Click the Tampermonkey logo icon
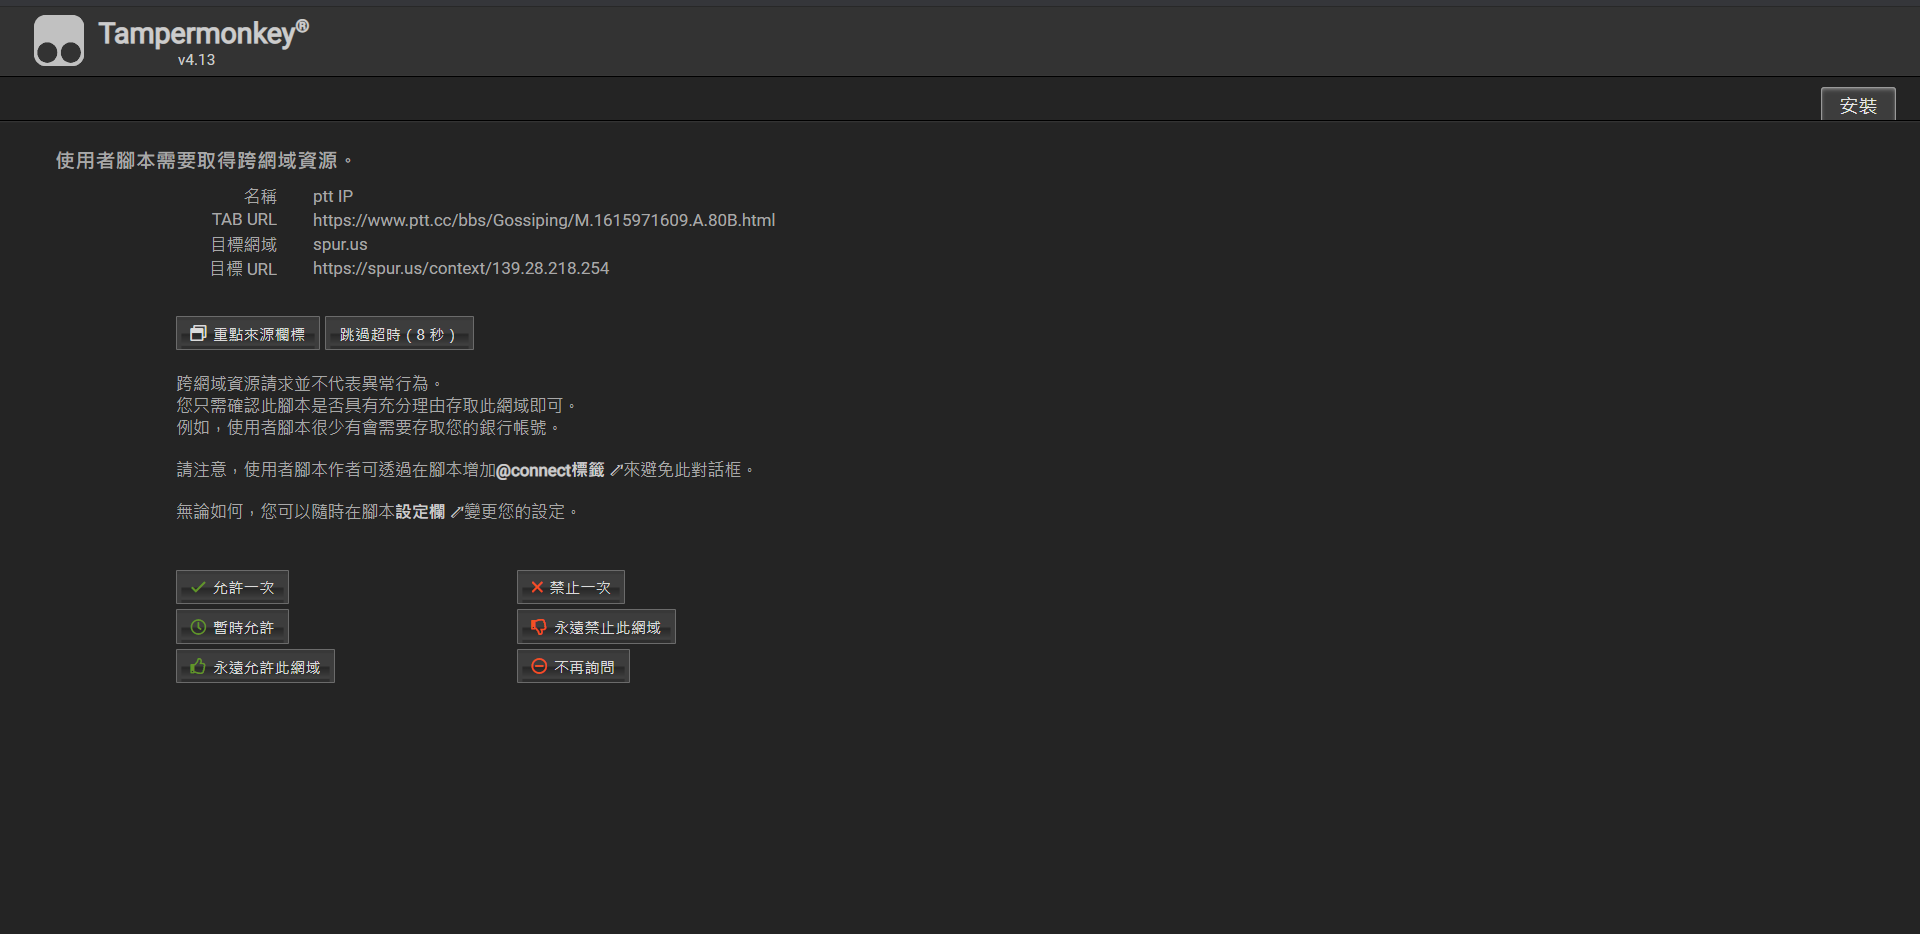This screenshot has height=934, width=1920. (59, 40)
